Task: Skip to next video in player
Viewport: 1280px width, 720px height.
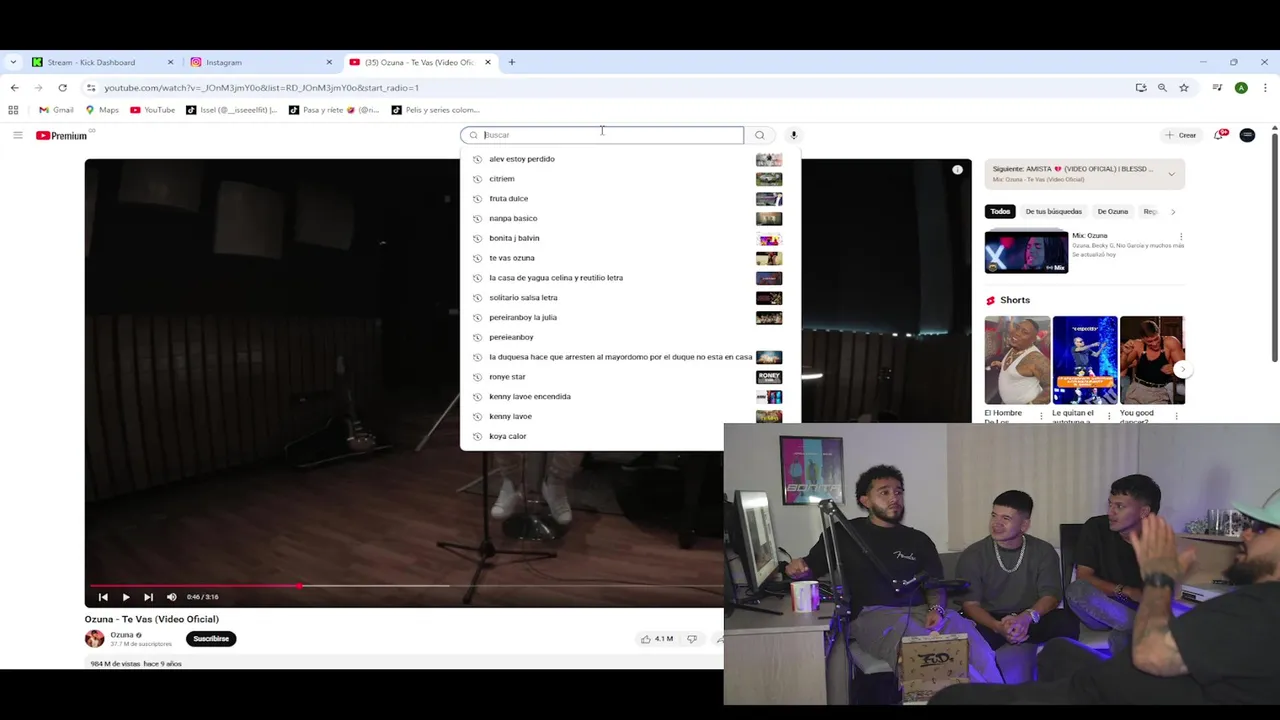Action: [x=148, y=597]
